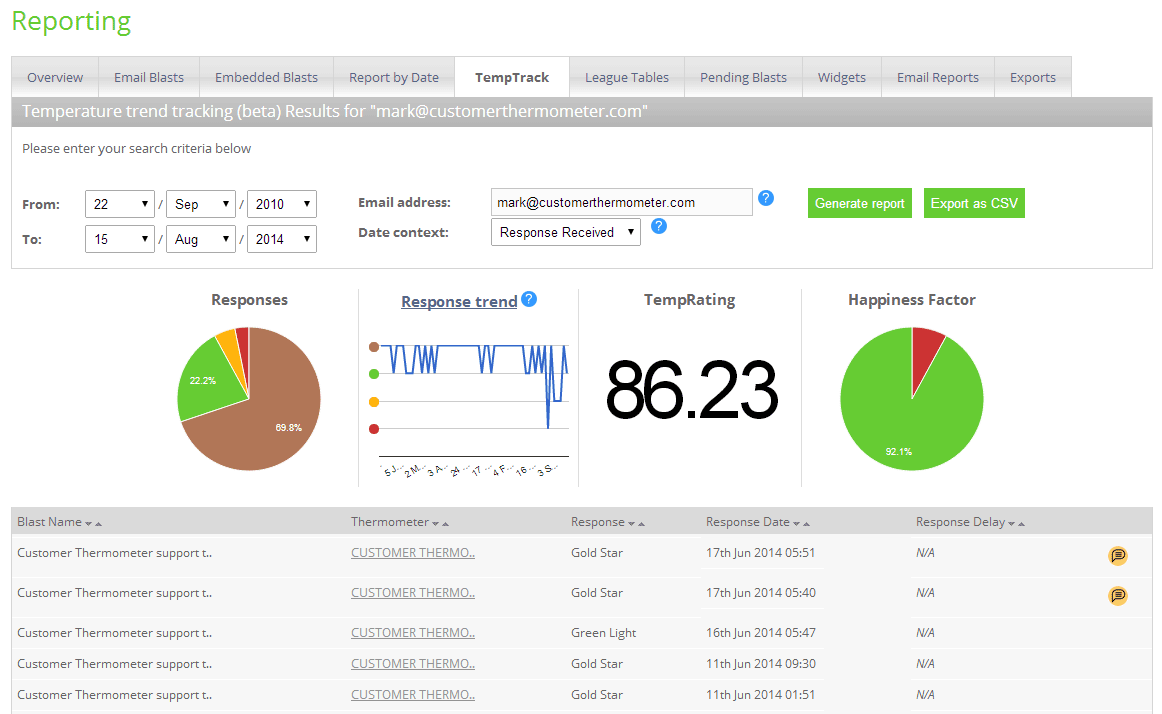
Task: Click the Response Delay column header
Action: tap(960, 522)
